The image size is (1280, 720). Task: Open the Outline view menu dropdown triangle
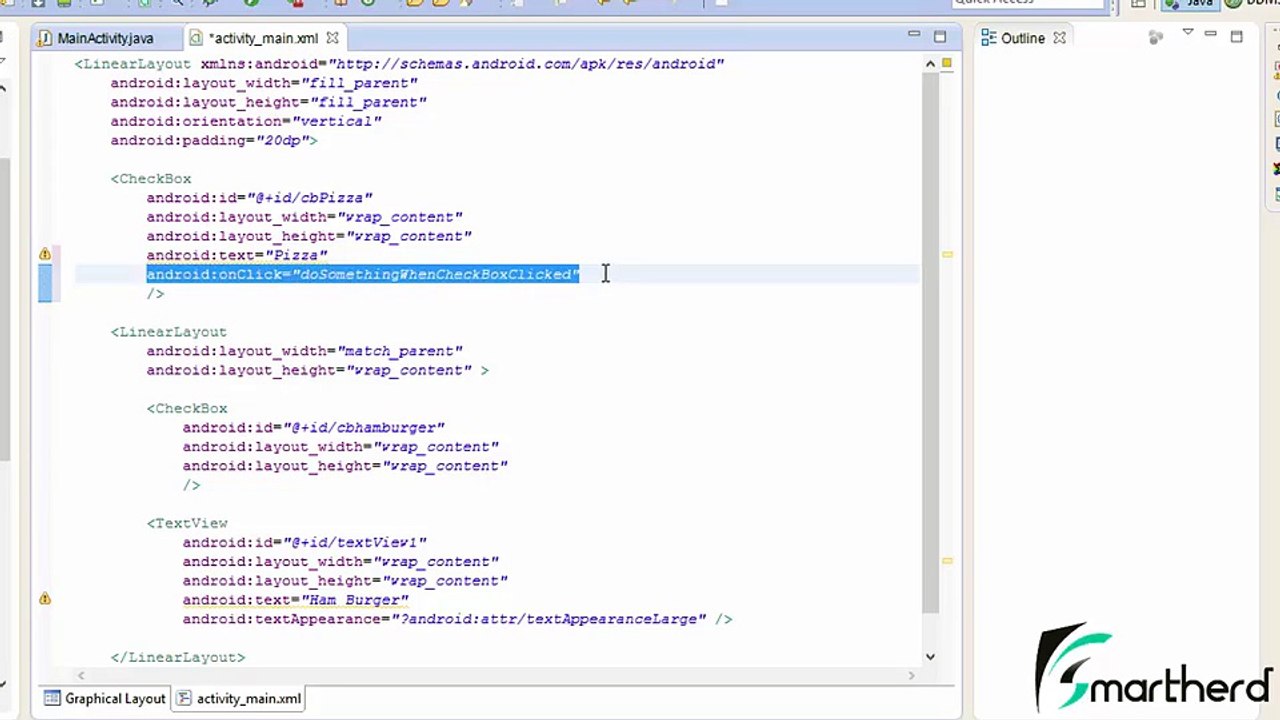1188,34
